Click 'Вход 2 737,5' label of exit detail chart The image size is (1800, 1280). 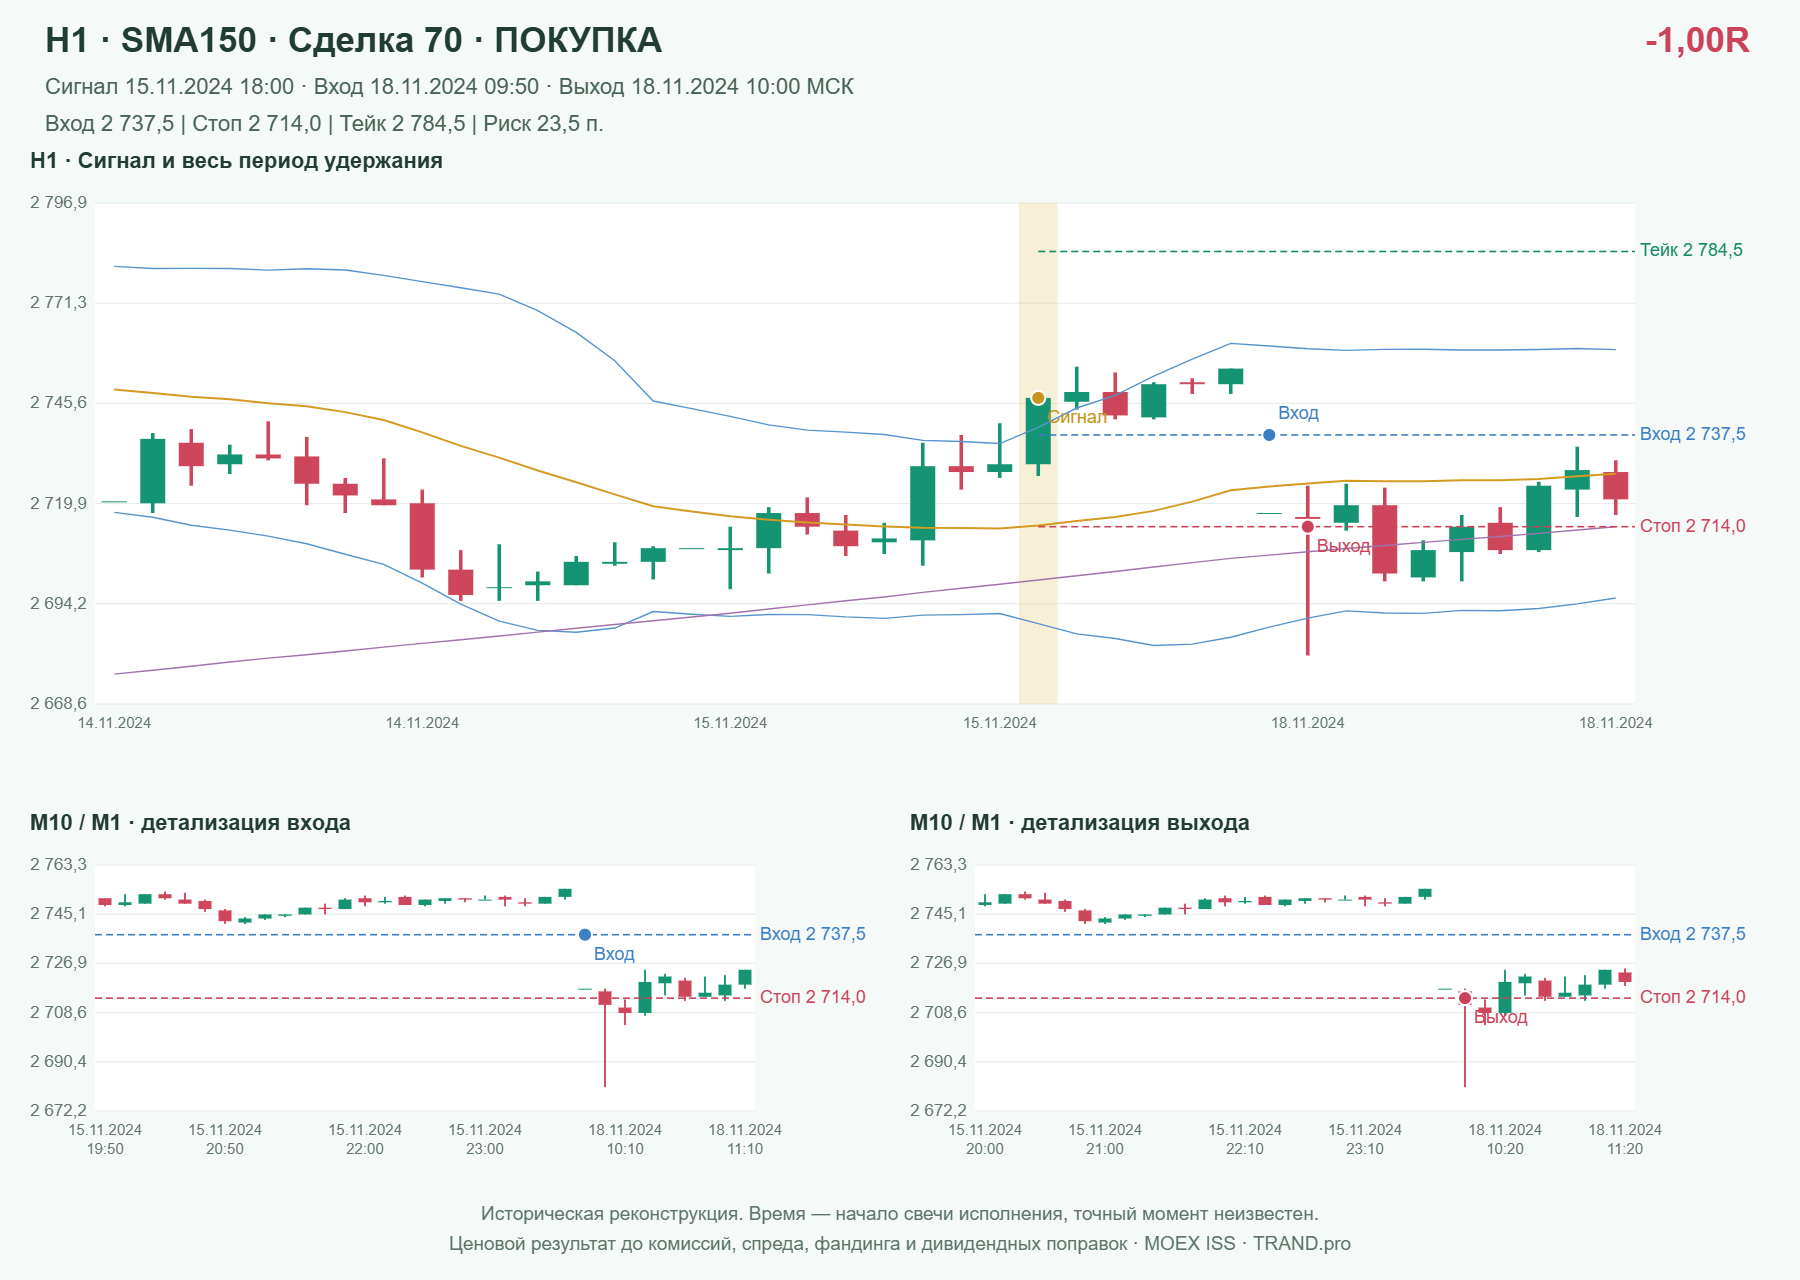[x=1693, y=934]
